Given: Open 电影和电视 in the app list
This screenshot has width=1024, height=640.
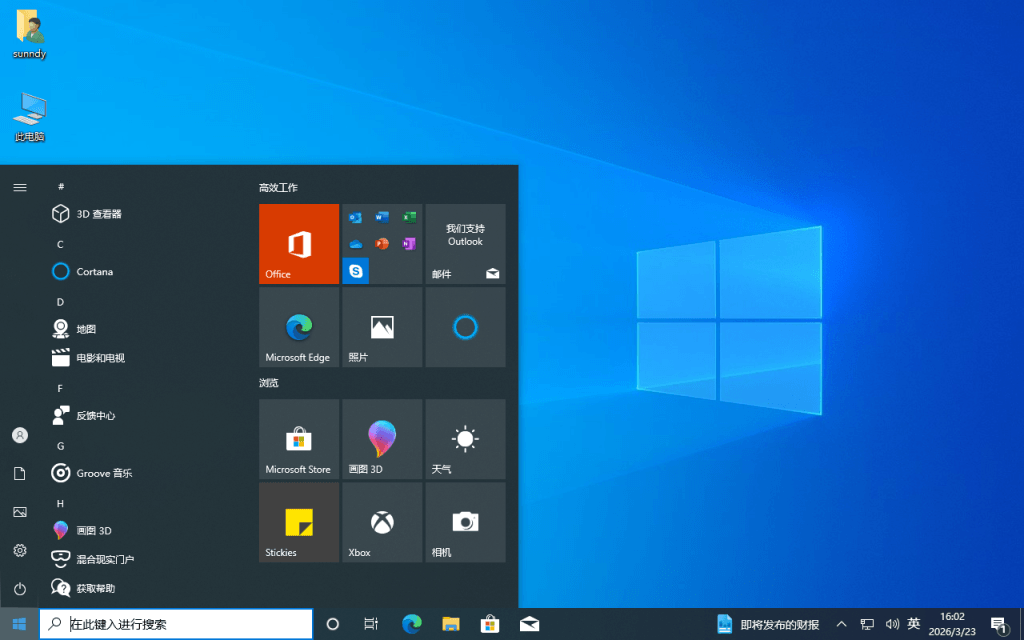Looking at the screenshot, I should pyautogui.click(x=146, y=357).
